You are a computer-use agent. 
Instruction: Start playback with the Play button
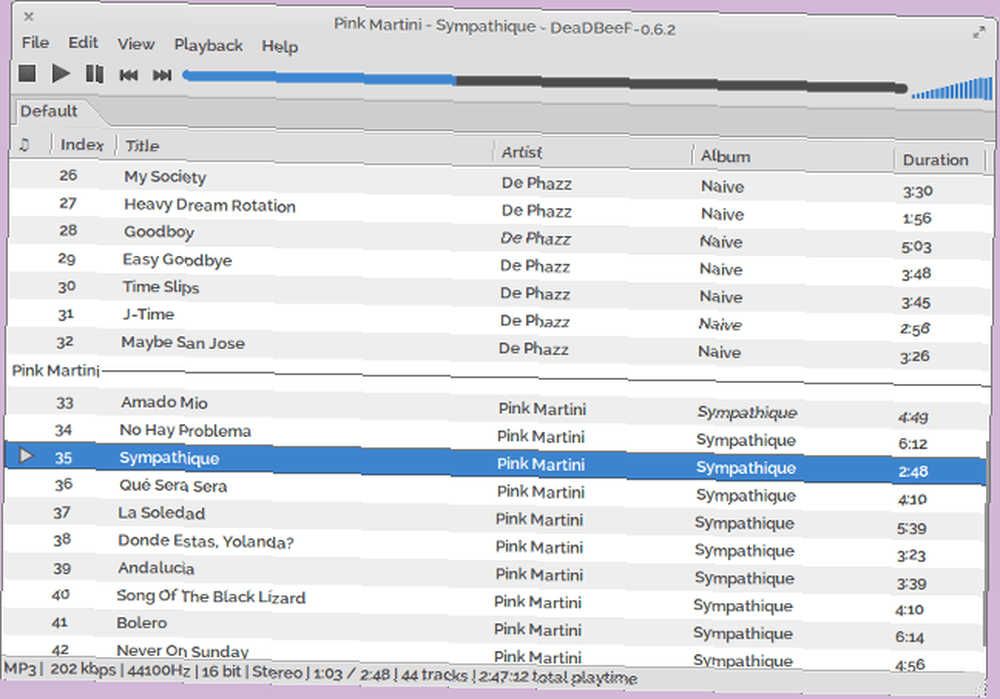click(x=61, y=74)
